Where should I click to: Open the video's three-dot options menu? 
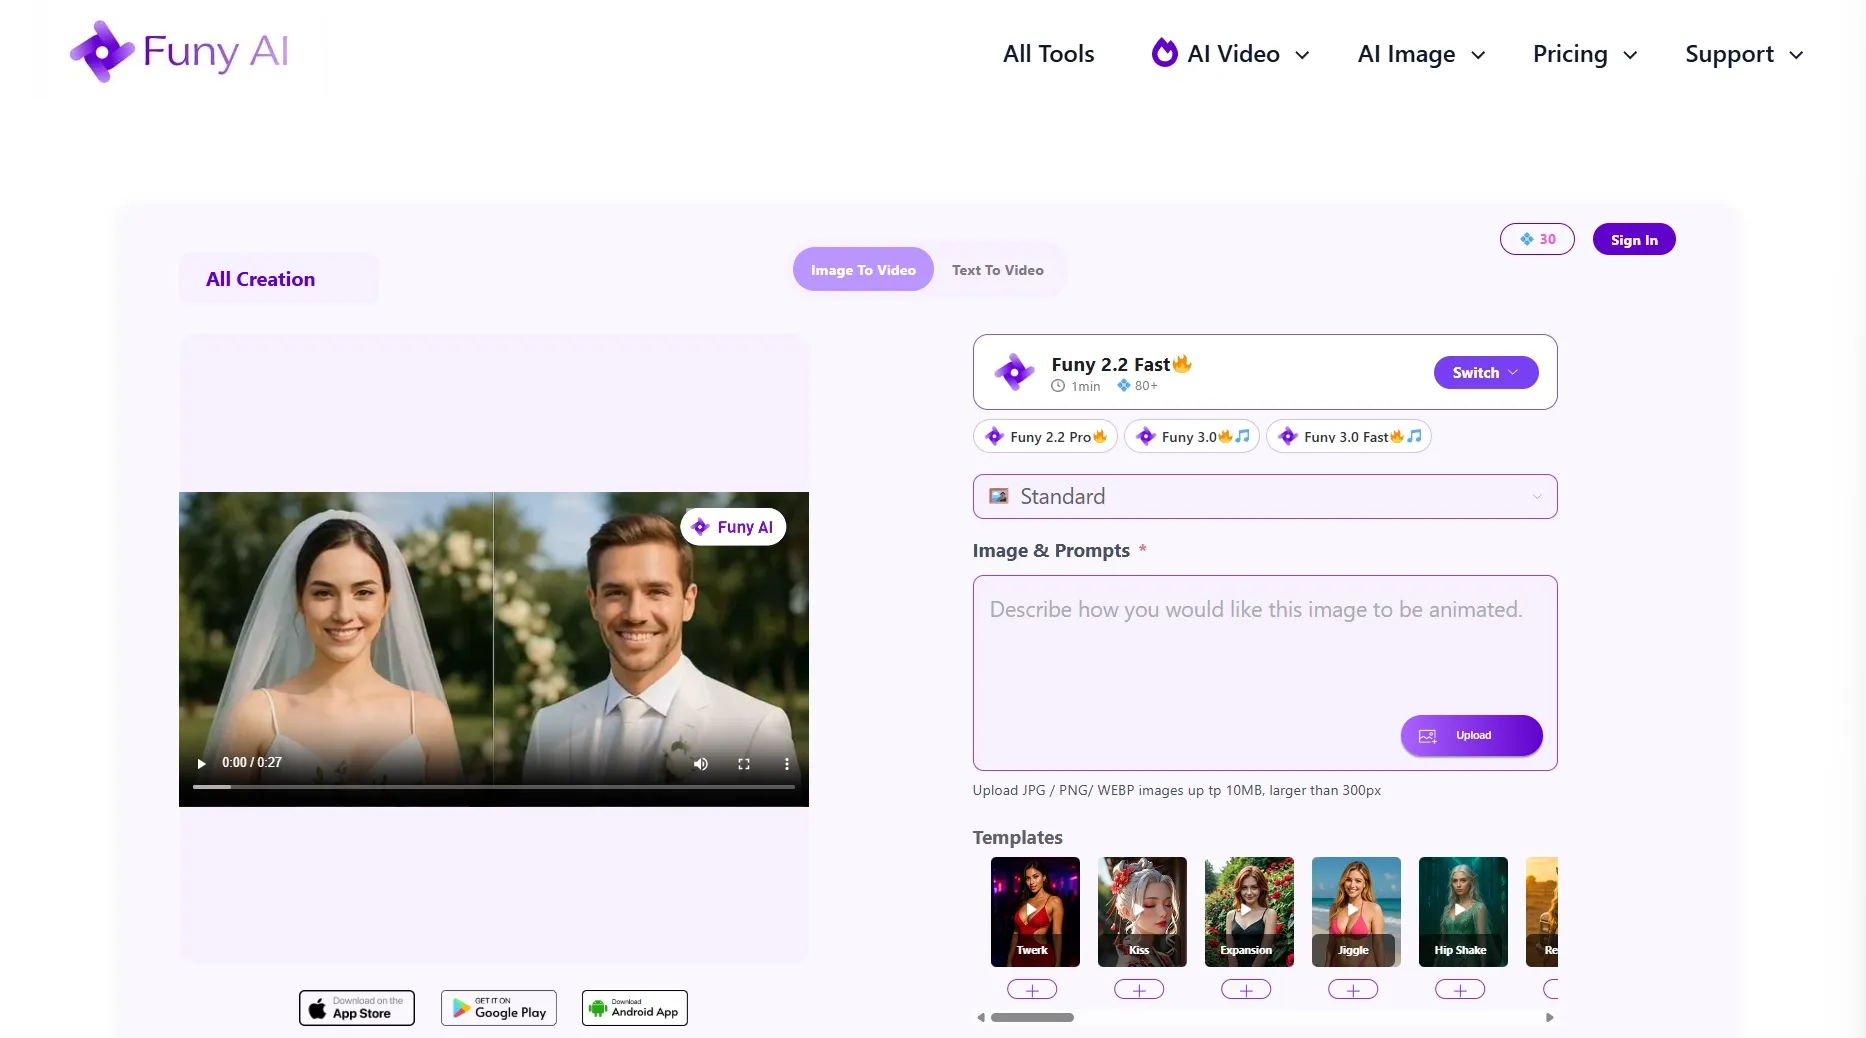[x=787, y=764]
